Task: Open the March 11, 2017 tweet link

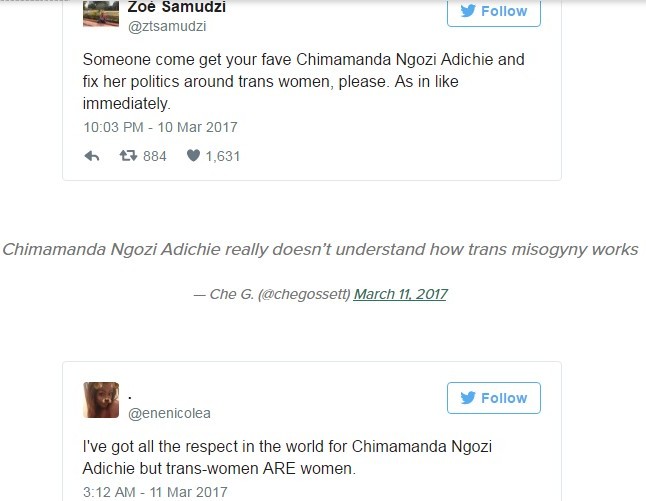Action: [400, 294]
